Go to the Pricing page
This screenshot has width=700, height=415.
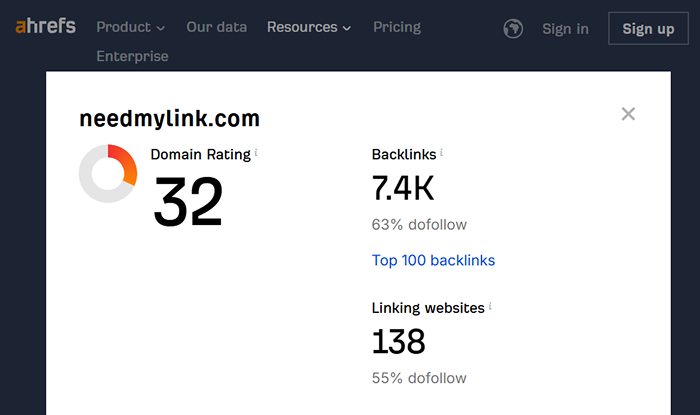click(x=397, y=27)
